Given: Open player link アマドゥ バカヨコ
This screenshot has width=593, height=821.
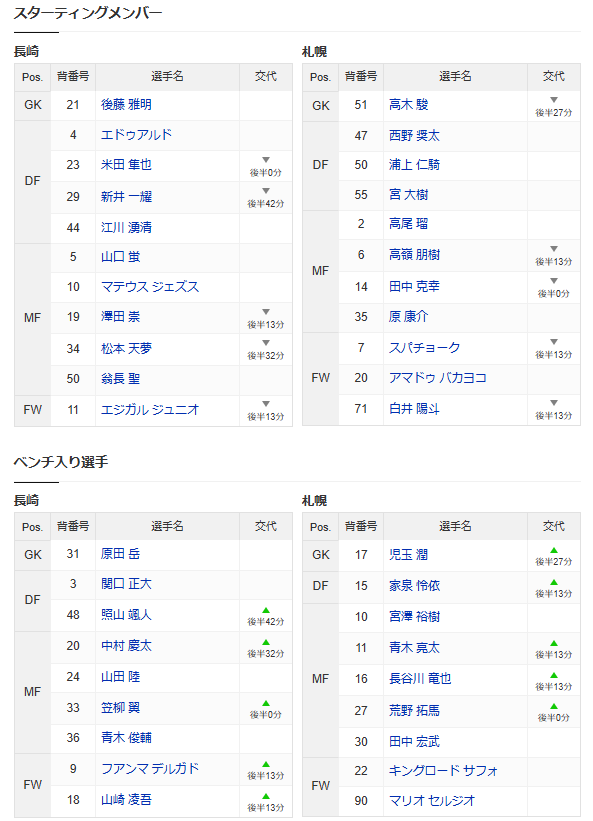Looking at the screenshot, I should 438,378.
